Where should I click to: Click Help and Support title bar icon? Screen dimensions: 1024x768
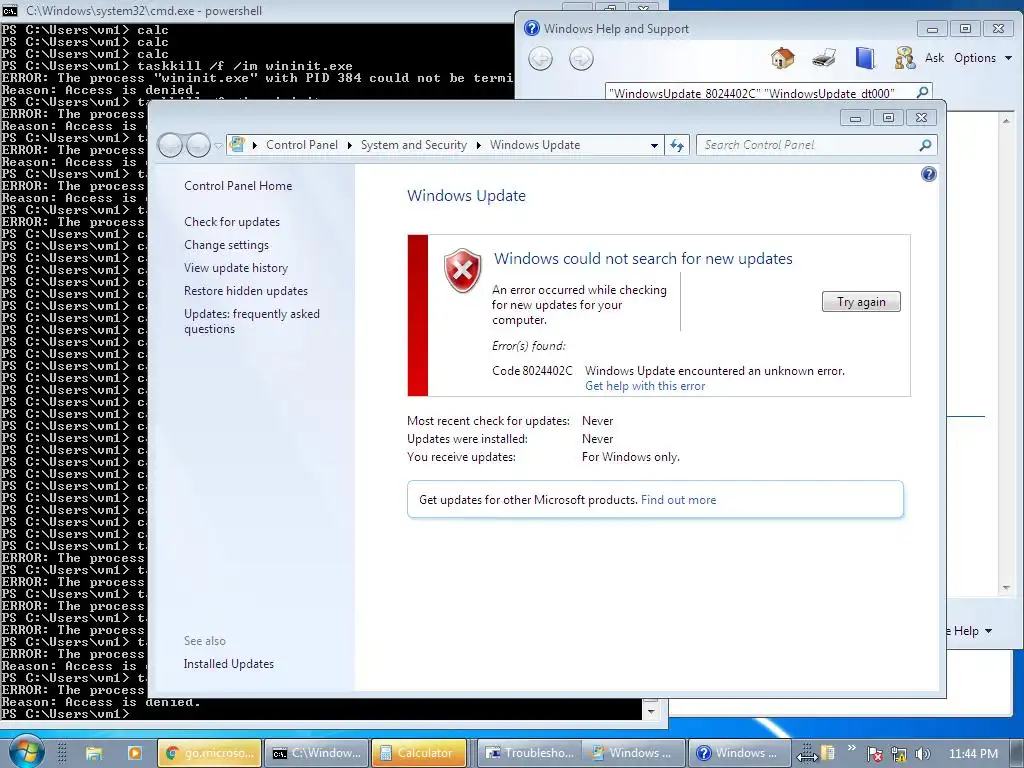click(532, 28)
